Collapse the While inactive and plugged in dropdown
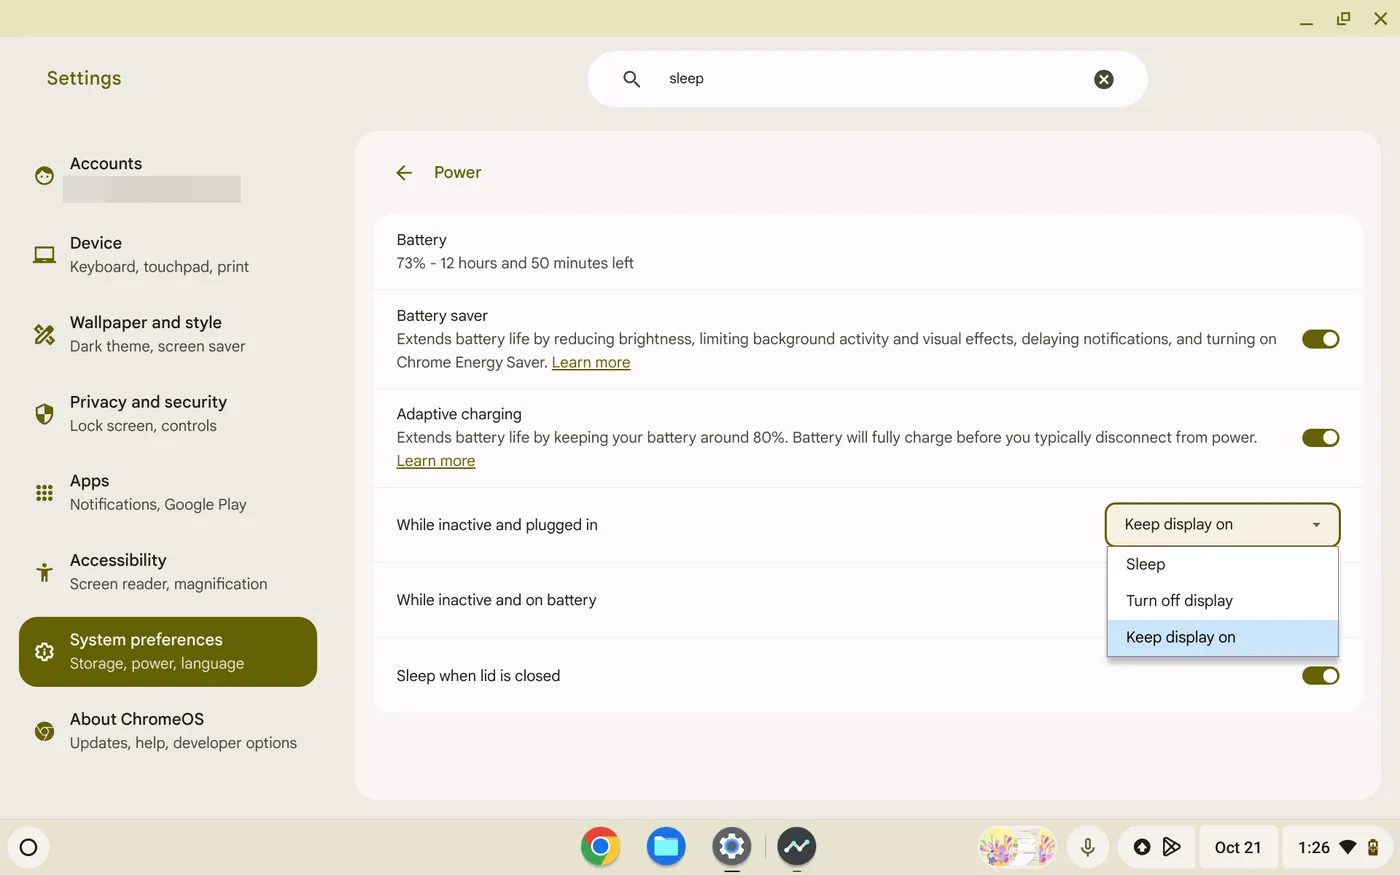 (x=1222, y=524)
